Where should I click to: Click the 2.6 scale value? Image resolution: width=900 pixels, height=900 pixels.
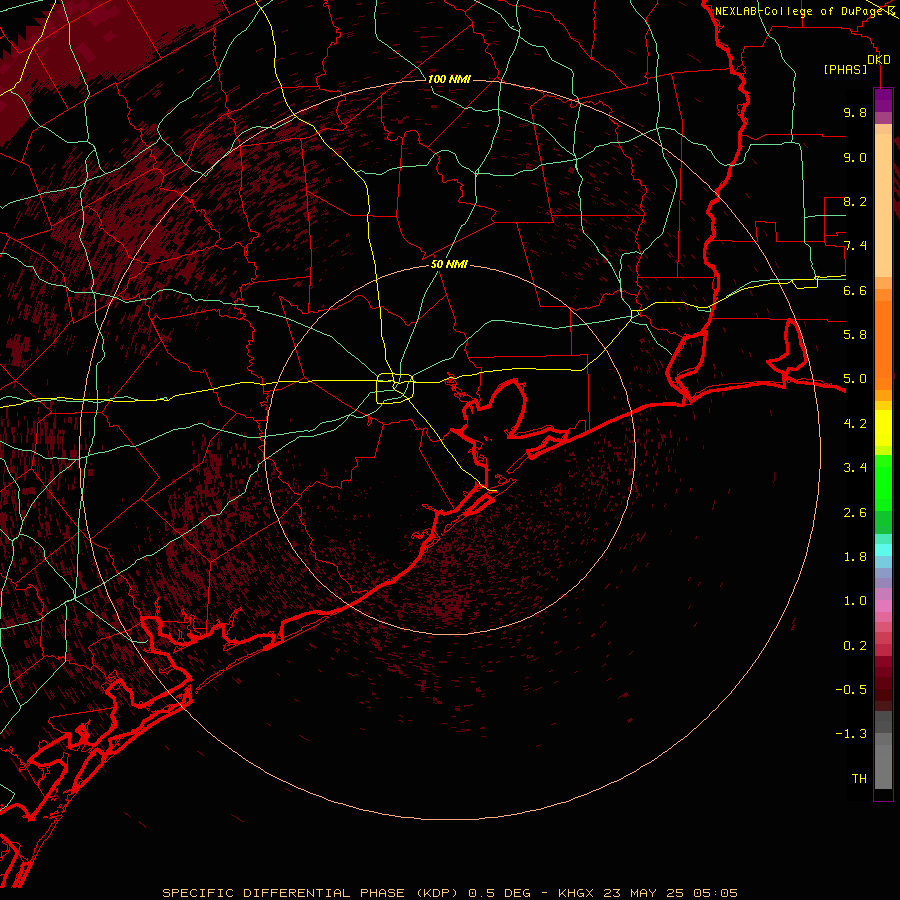[x=855, y=513]
